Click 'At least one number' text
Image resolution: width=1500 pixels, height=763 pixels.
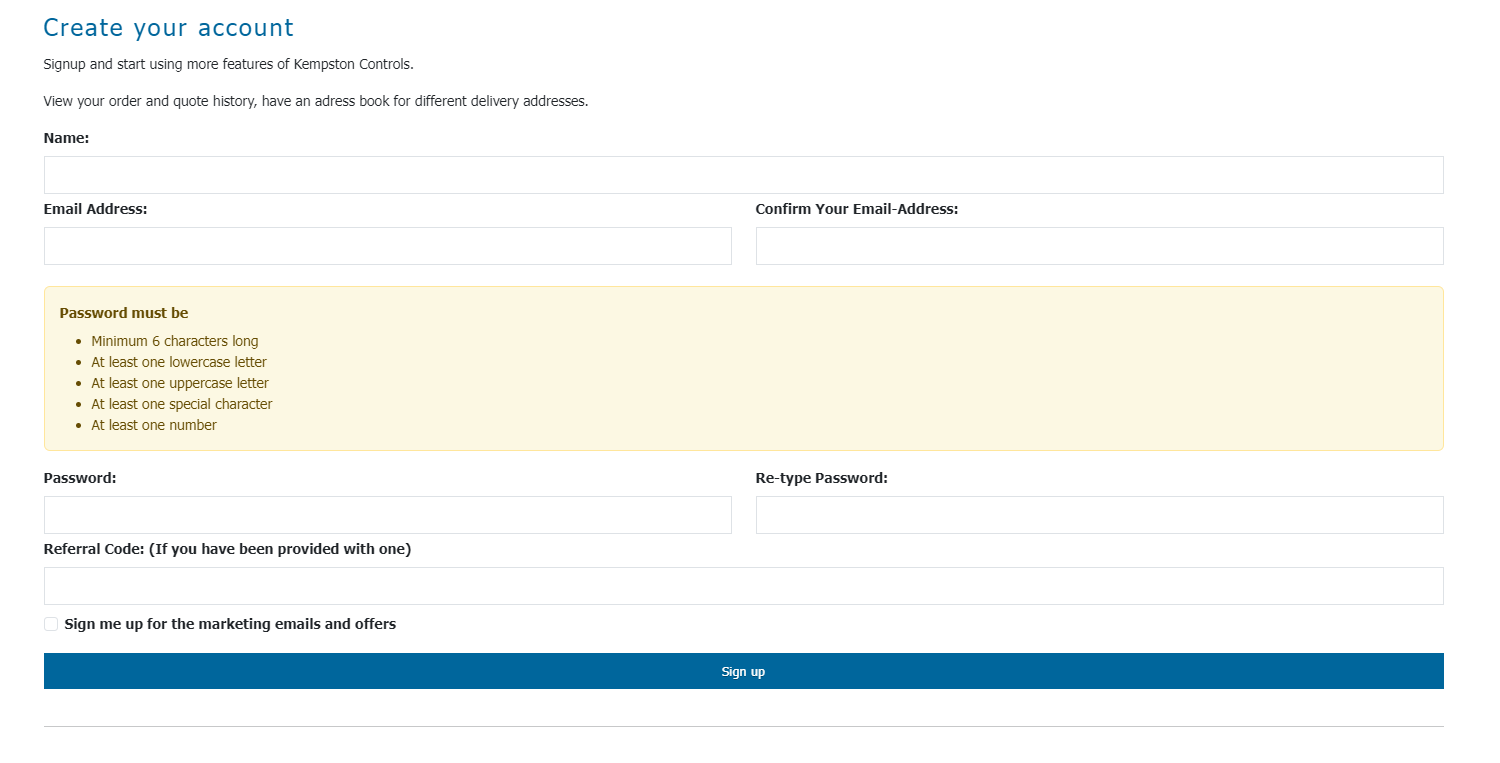pyautogui.click(x=154, y=425)
